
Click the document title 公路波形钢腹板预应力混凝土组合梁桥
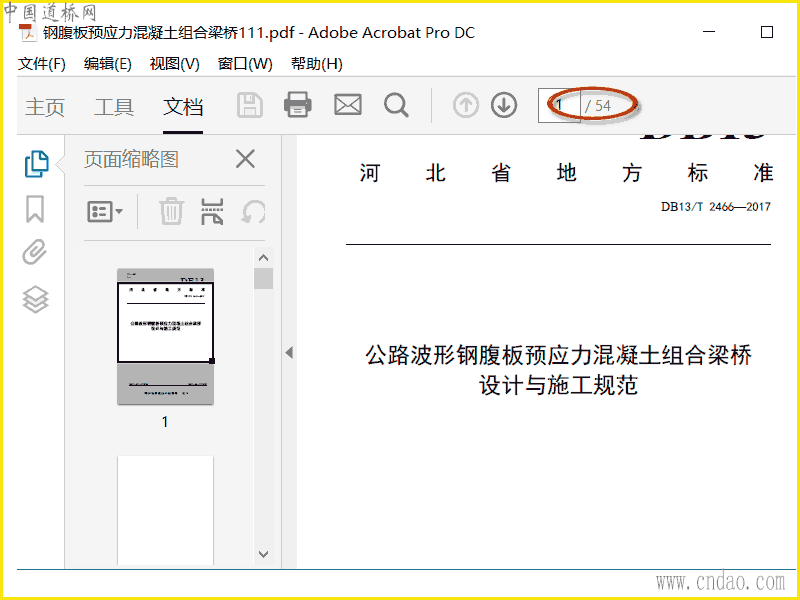(x=559, y=355)
